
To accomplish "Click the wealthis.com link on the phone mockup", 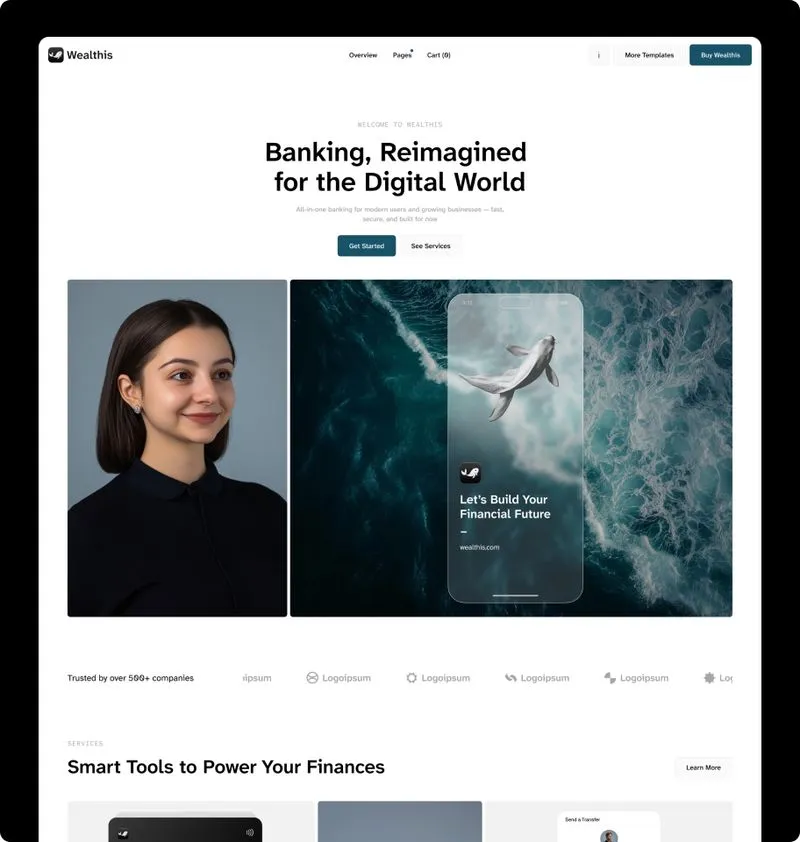I will (479, 547).
